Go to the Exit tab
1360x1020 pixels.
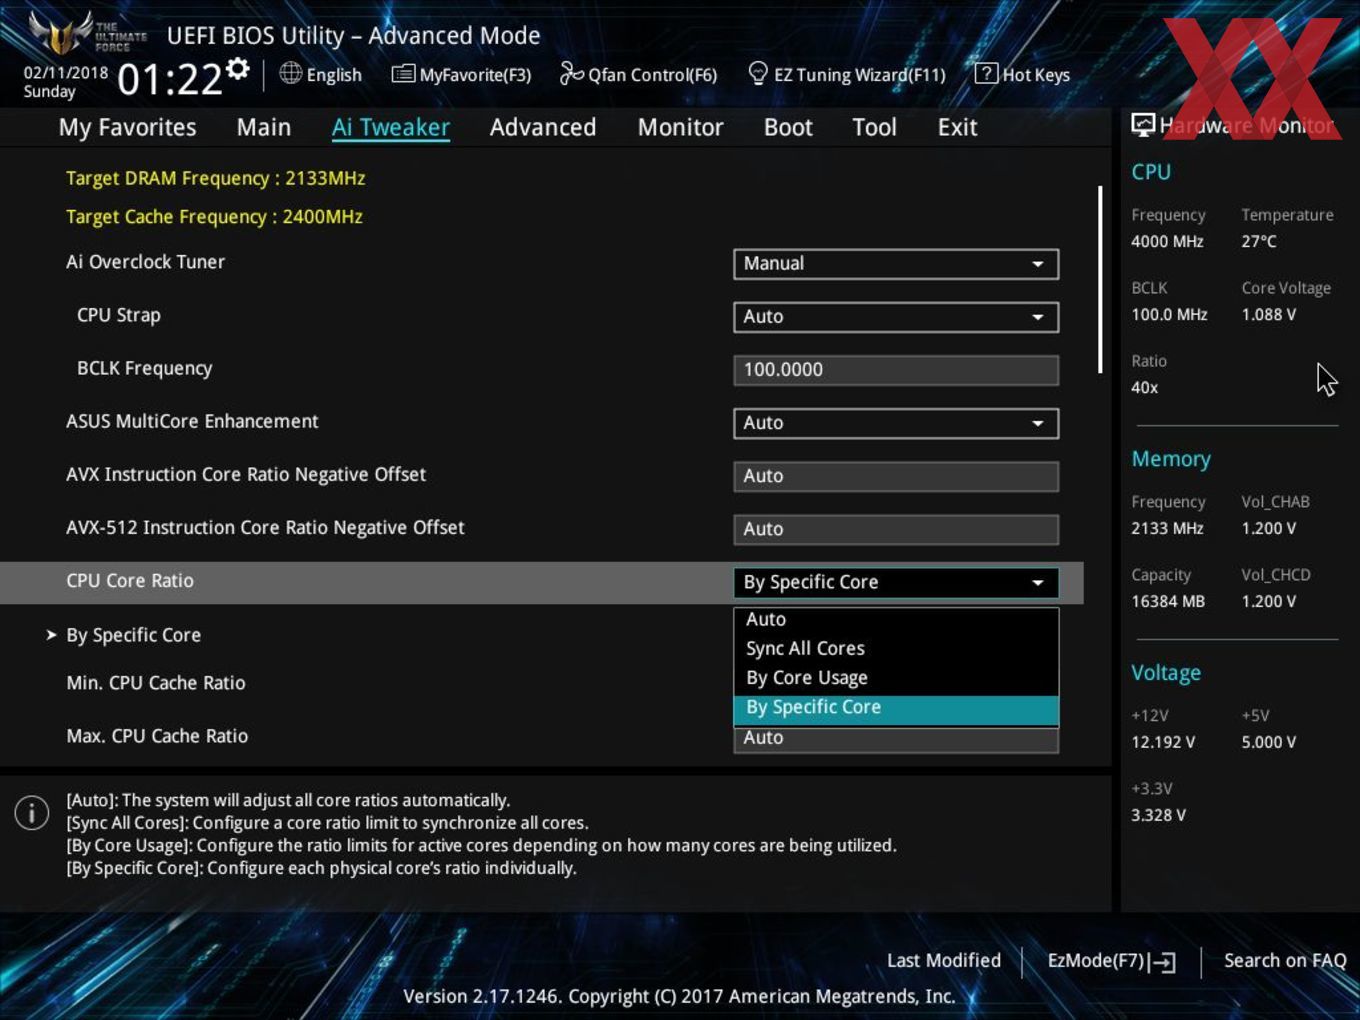957,127
